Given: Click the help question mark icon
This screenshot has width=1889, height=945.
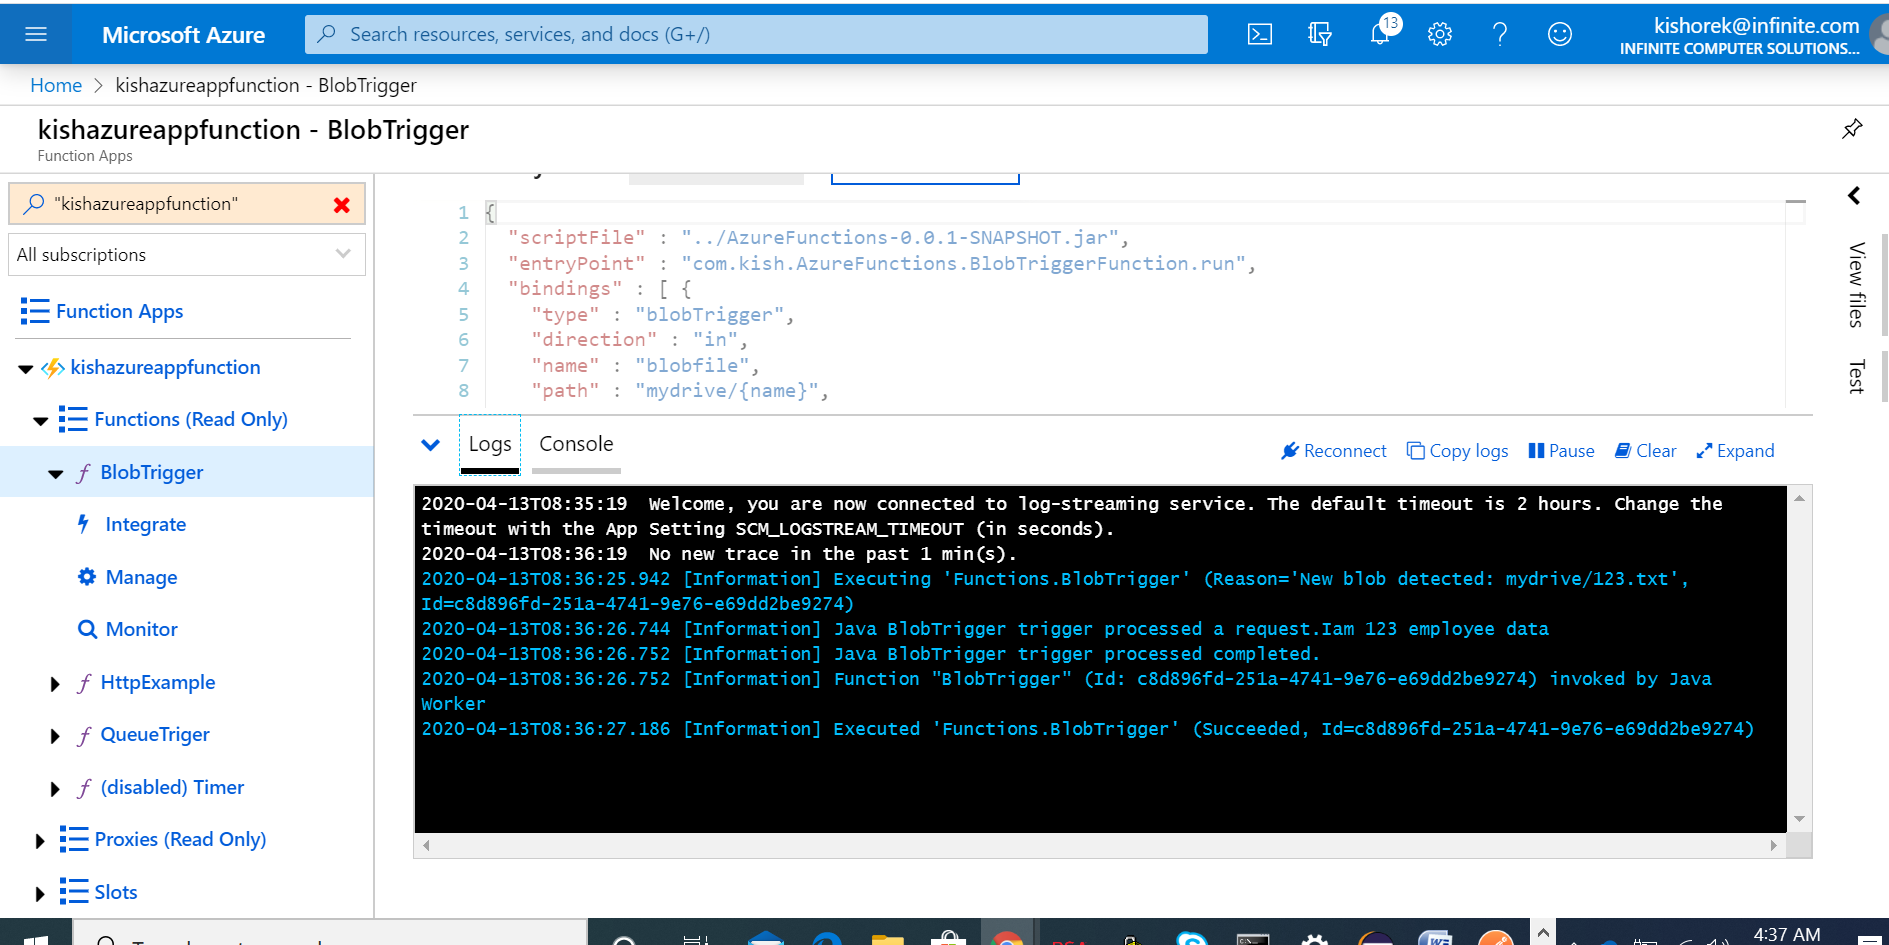Looking at the screenshot, I should point(1500,35).
